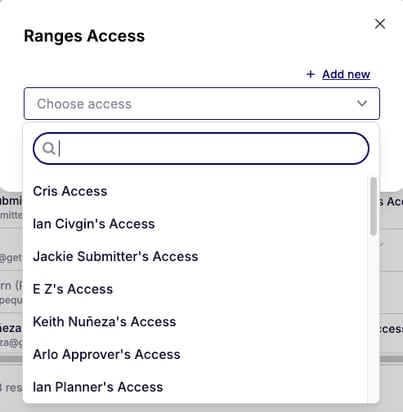The height and width of the screenshot is (412, 403).
Task: Collapse the dropdown using its chevron arrow
Action: point(362,104)
